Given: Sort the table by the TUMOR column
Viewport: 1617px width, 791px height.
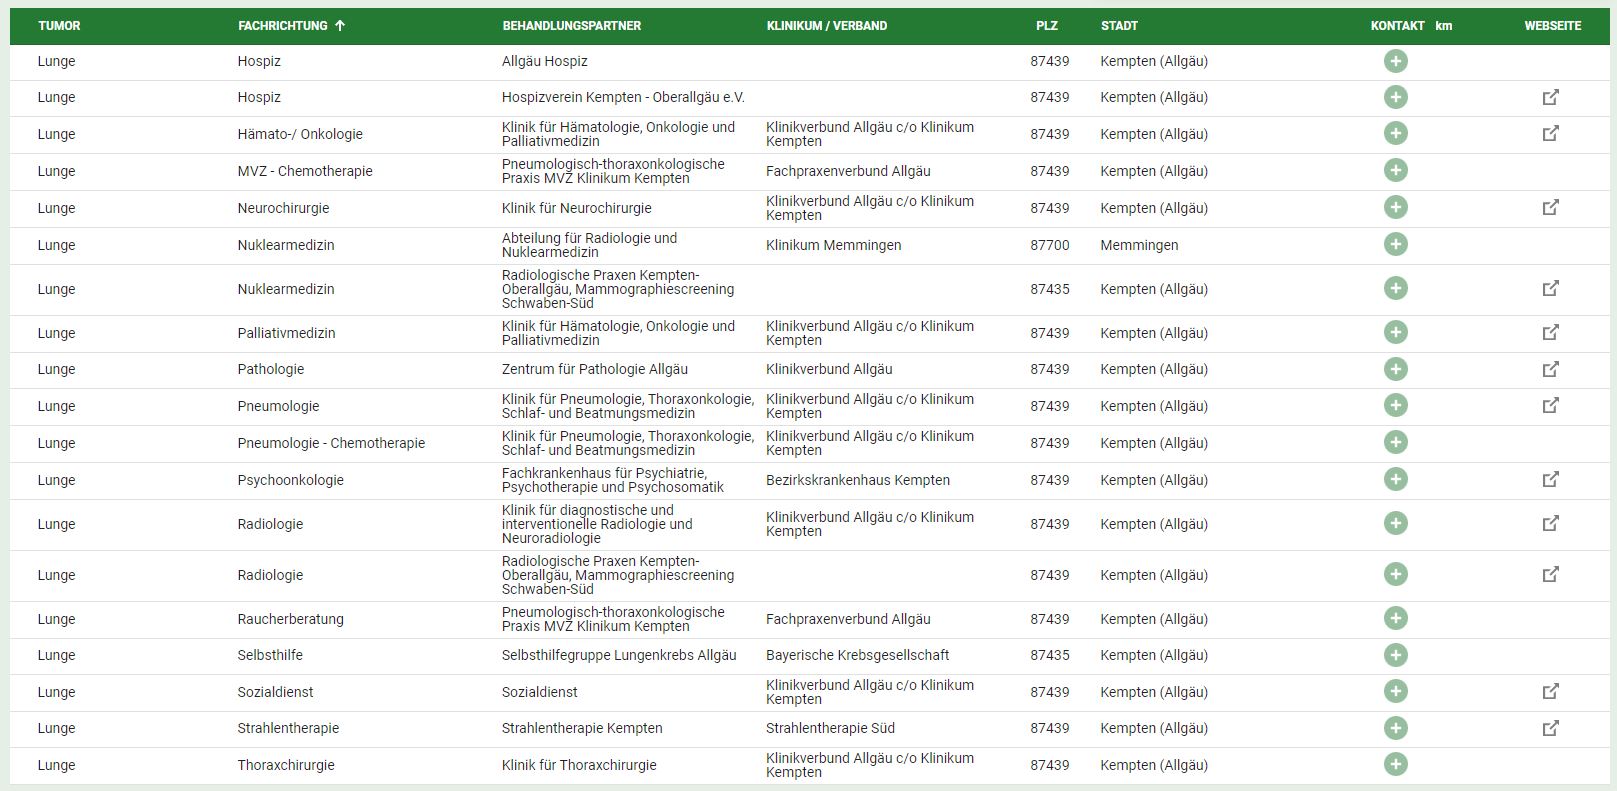Looking at the screenshot, I should point(59,26).
